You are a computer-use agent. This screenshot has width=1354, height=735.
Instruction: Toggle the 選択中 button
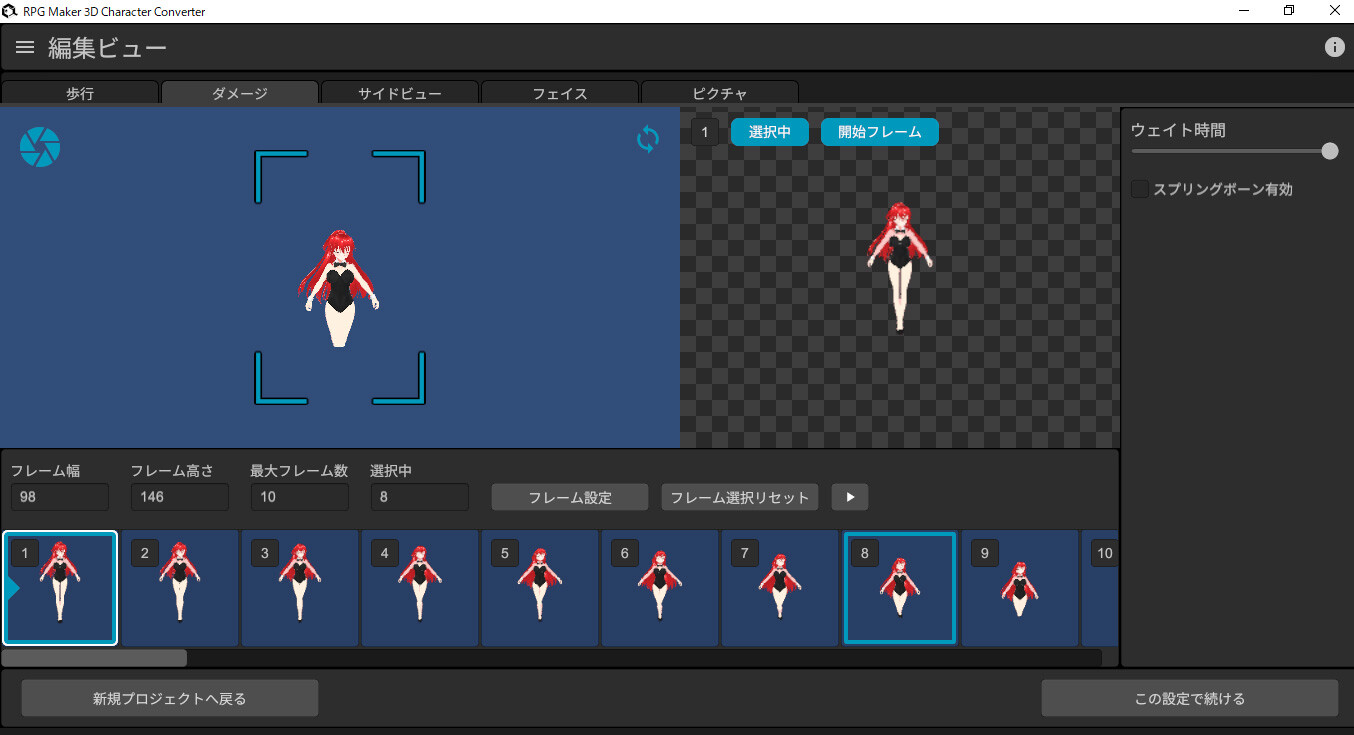click(x=769, y=131)
